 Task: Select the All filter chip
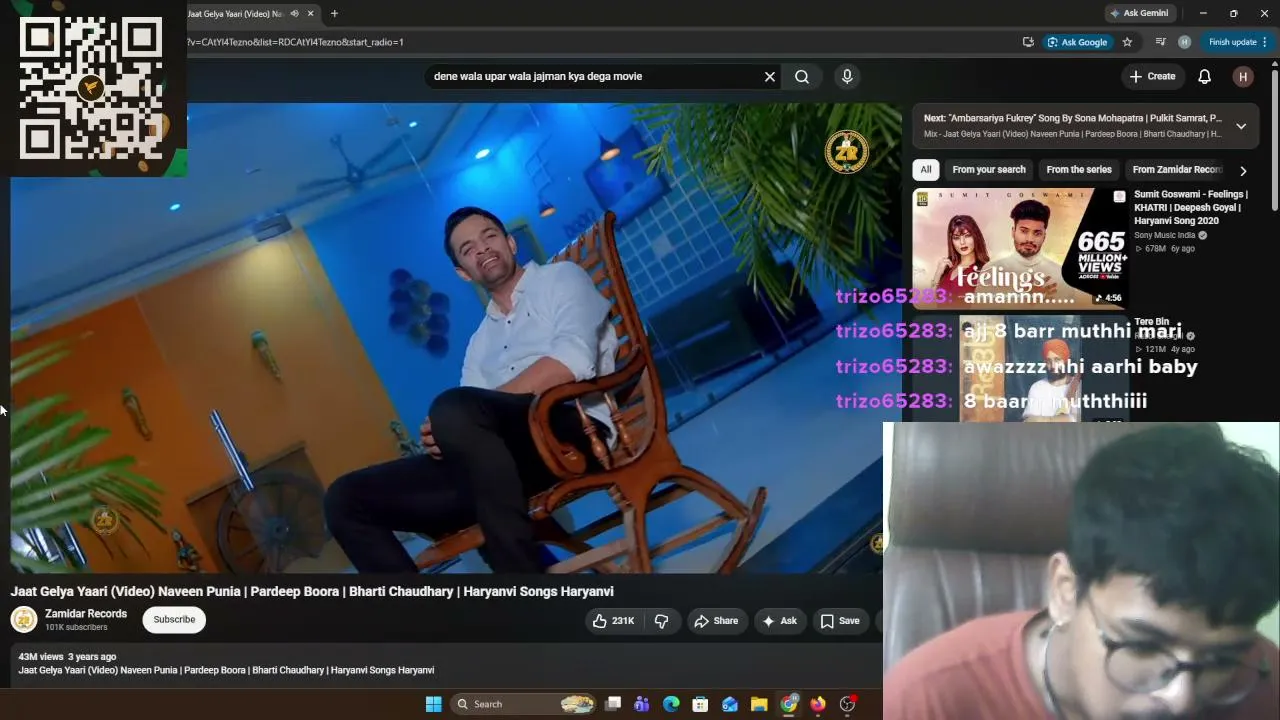pyautogui.click(x=926, y=170)
